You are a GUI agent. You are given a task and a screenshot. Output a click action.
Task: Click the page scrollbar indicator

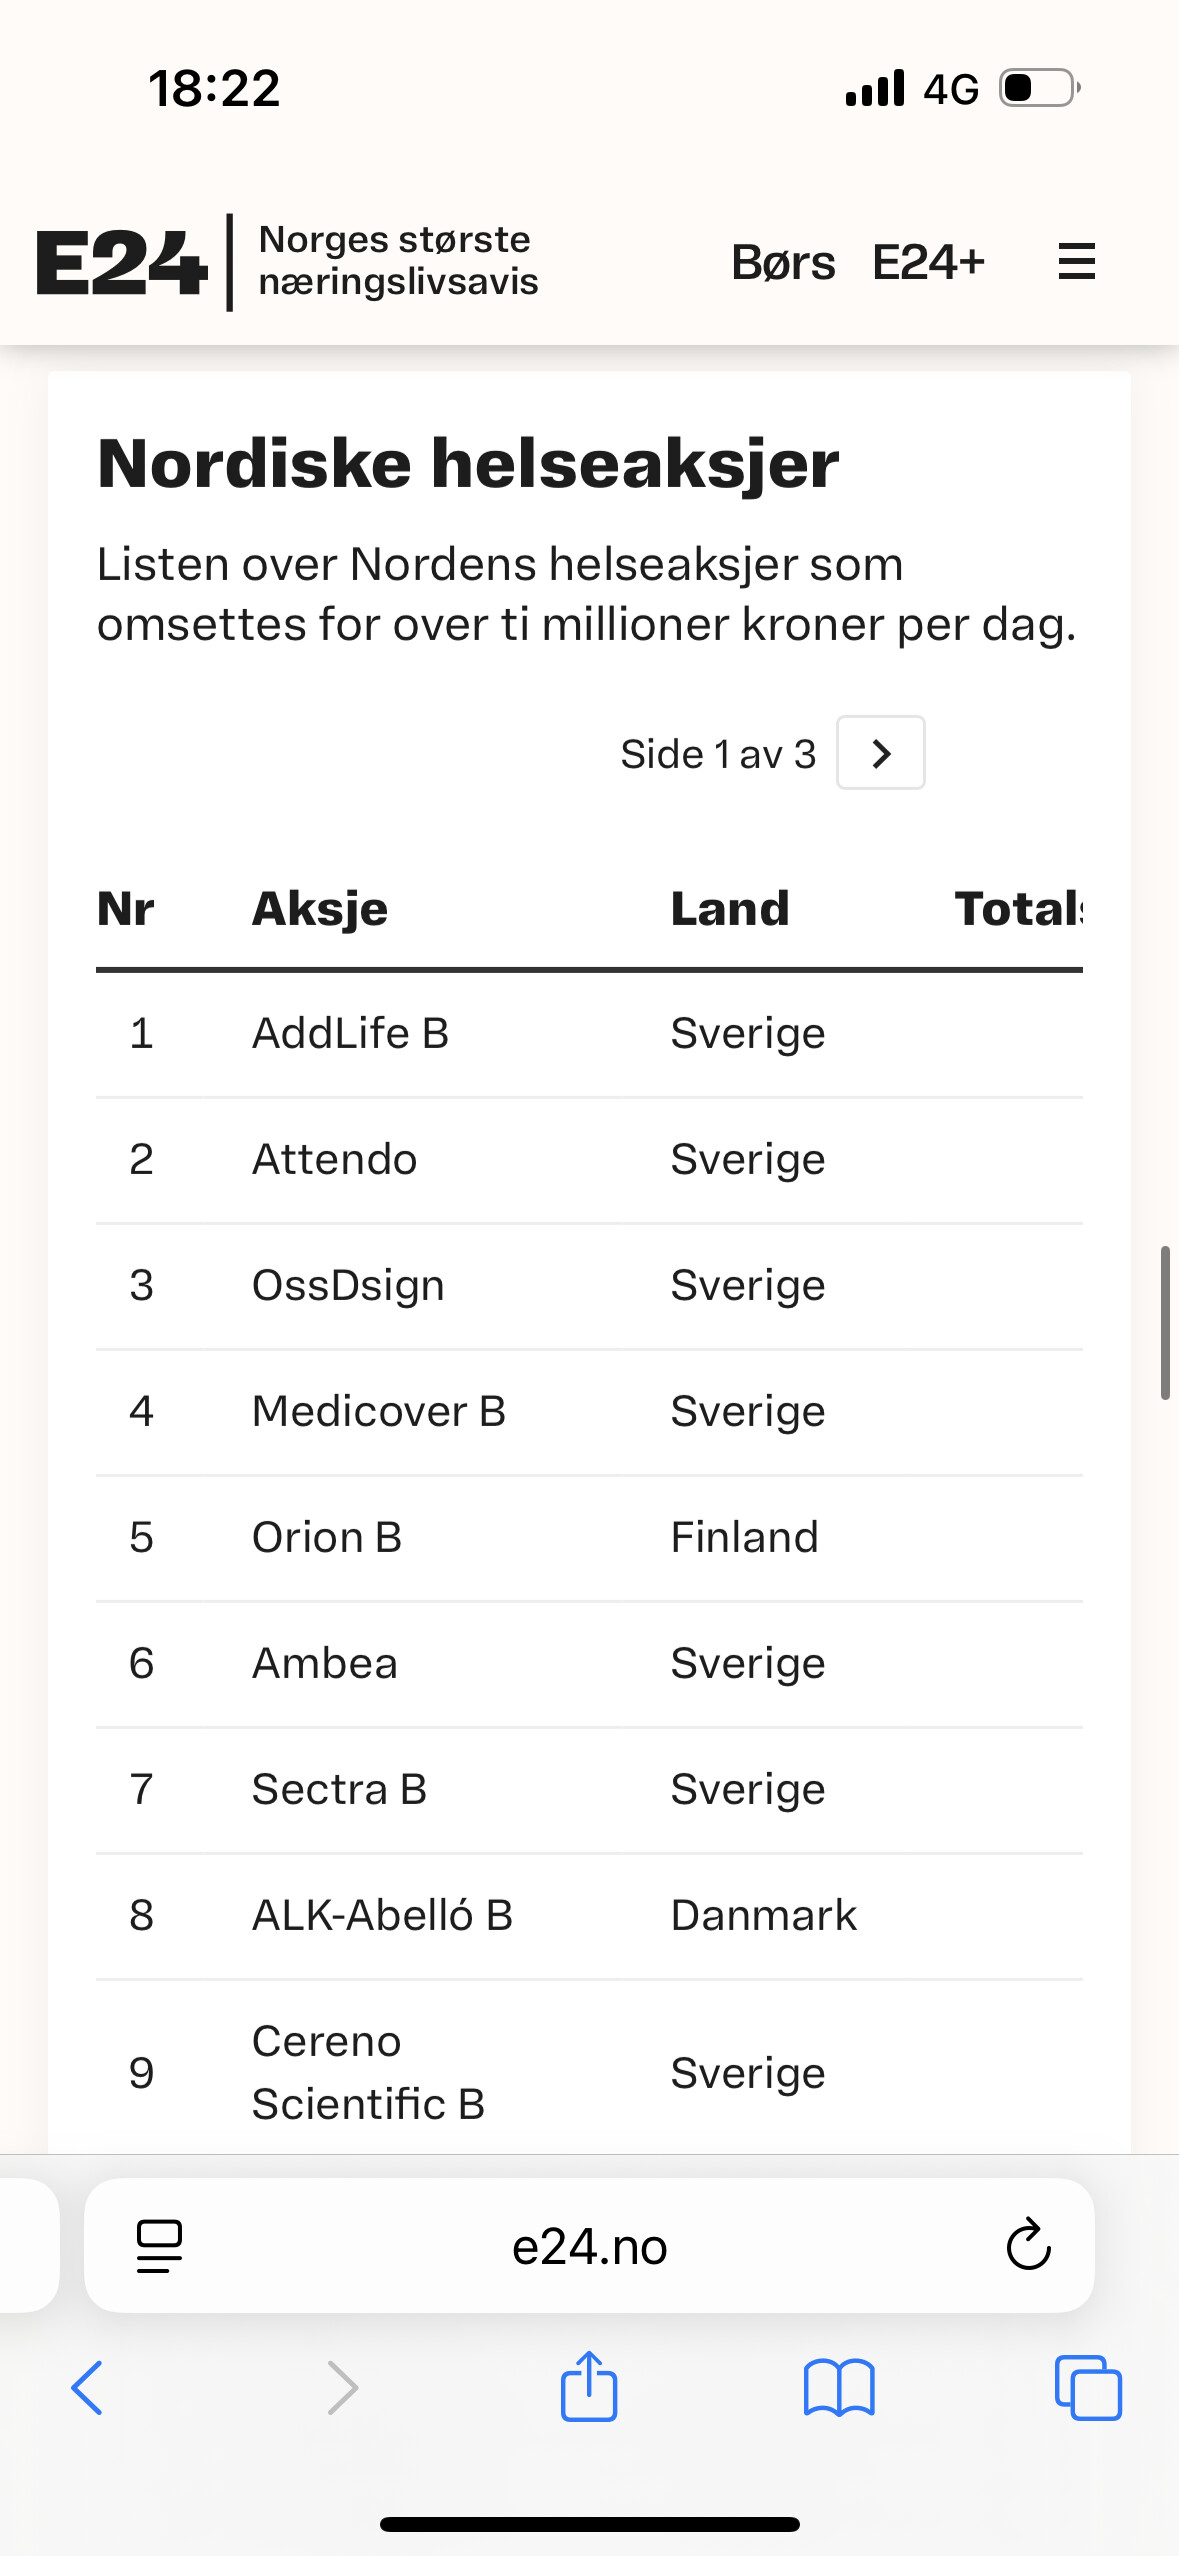pyautogui.click(x=1165, y=1322)
